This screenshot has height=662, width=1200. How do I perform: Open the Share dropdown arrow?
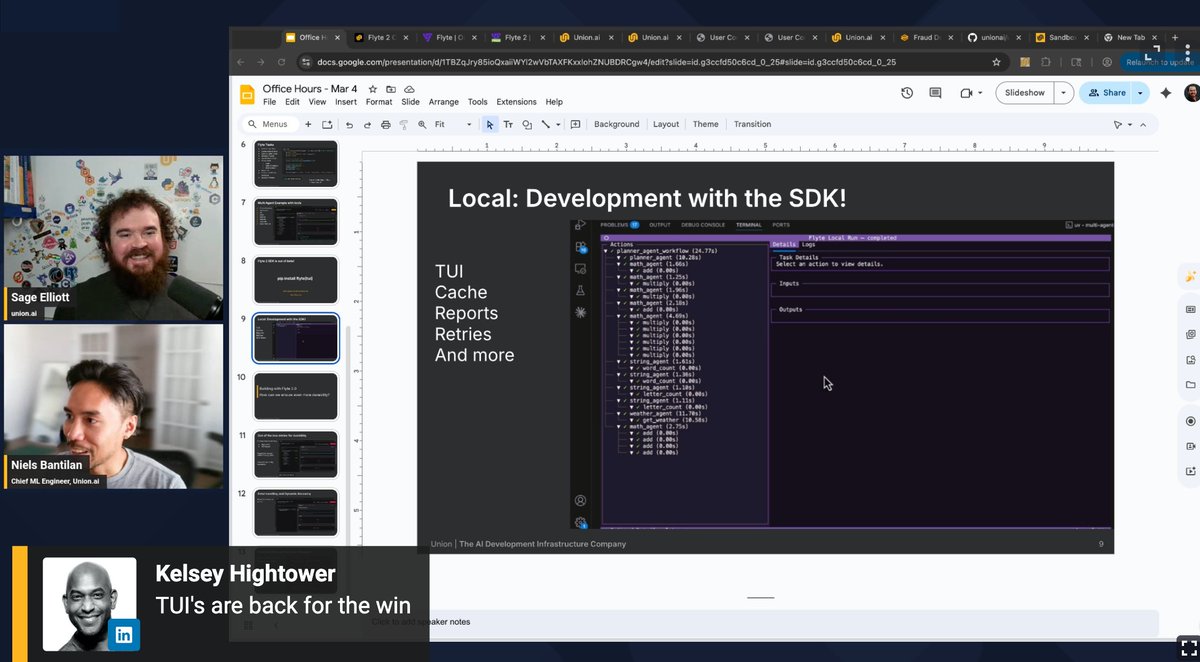coord(1139,93)
